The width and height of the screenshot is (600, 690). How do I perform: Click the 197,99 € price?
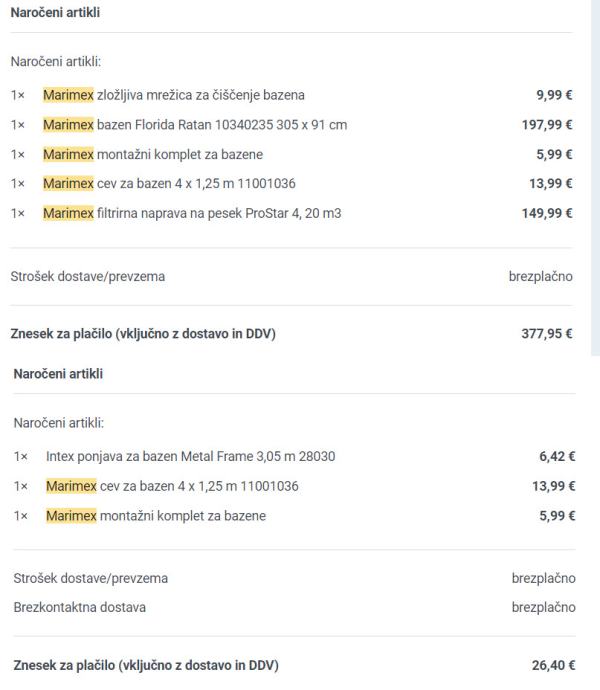tap(547, 125)
